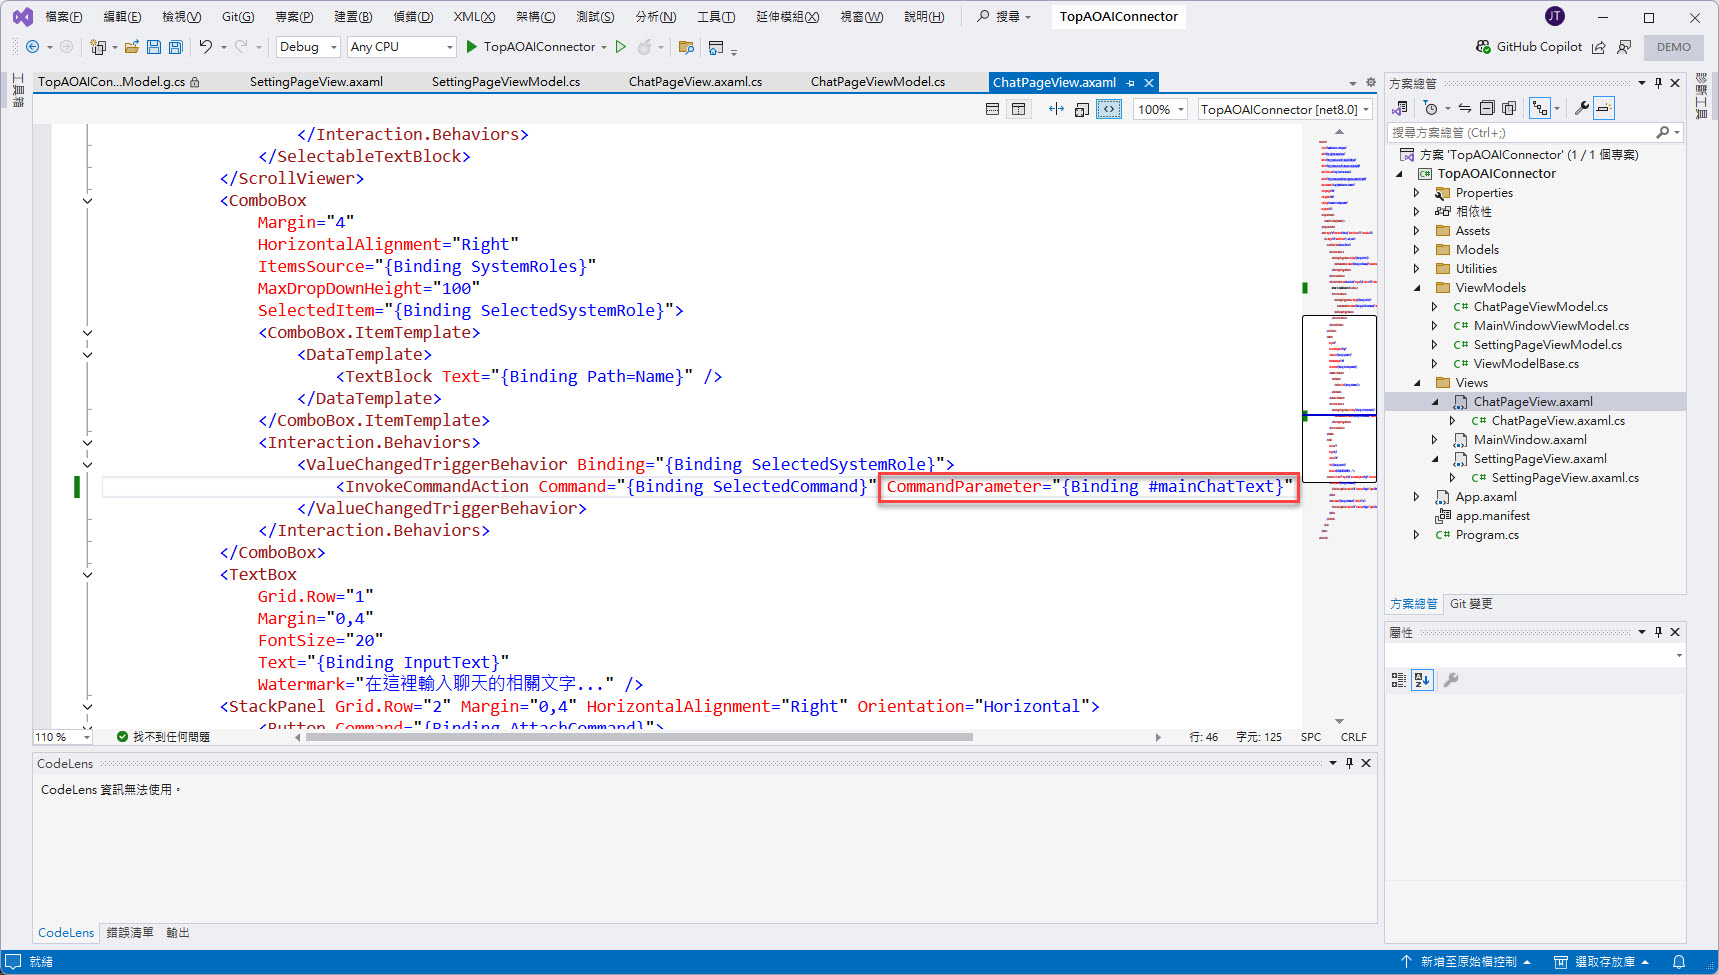Start debugging with the green play icon
1719x975 pixels.
(472, 47)
